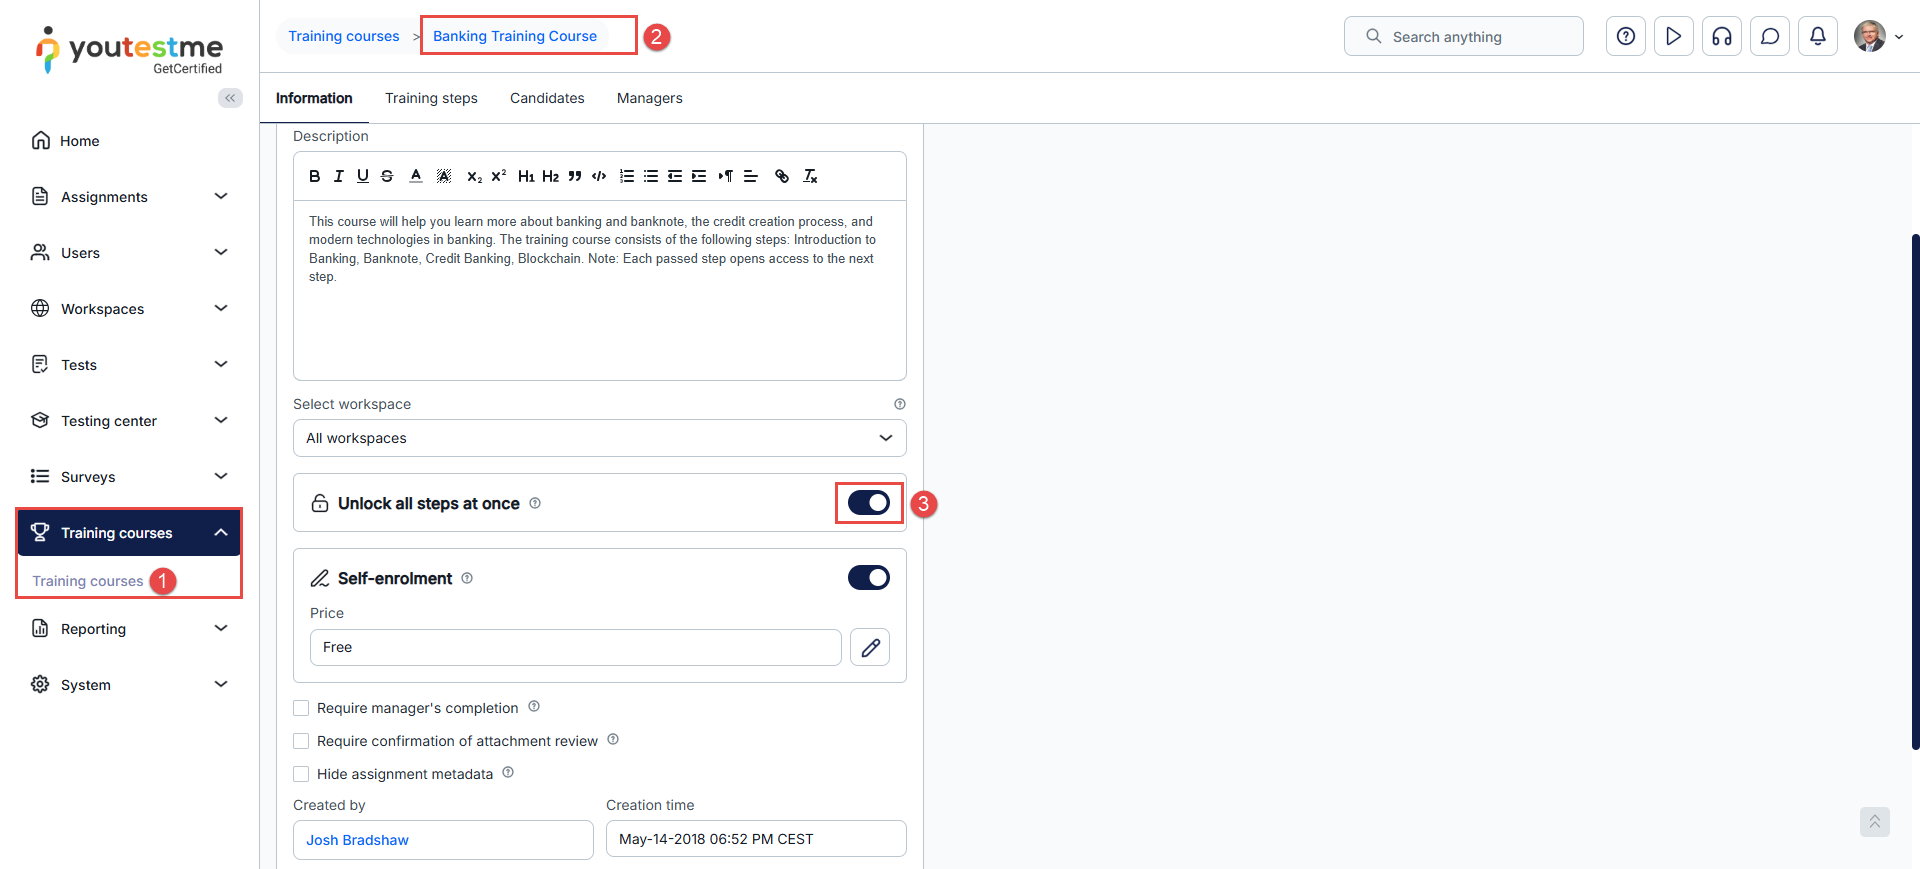The height and width of the screenshot is (869, 1920).
Task: Click the help question mark icon in header
Action: coord(1625,37)
